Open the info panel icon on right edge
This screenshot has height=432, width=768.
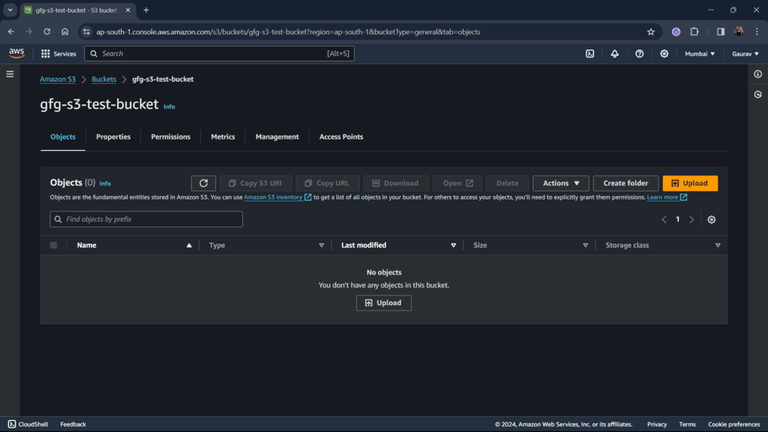(x=758, y=74)
